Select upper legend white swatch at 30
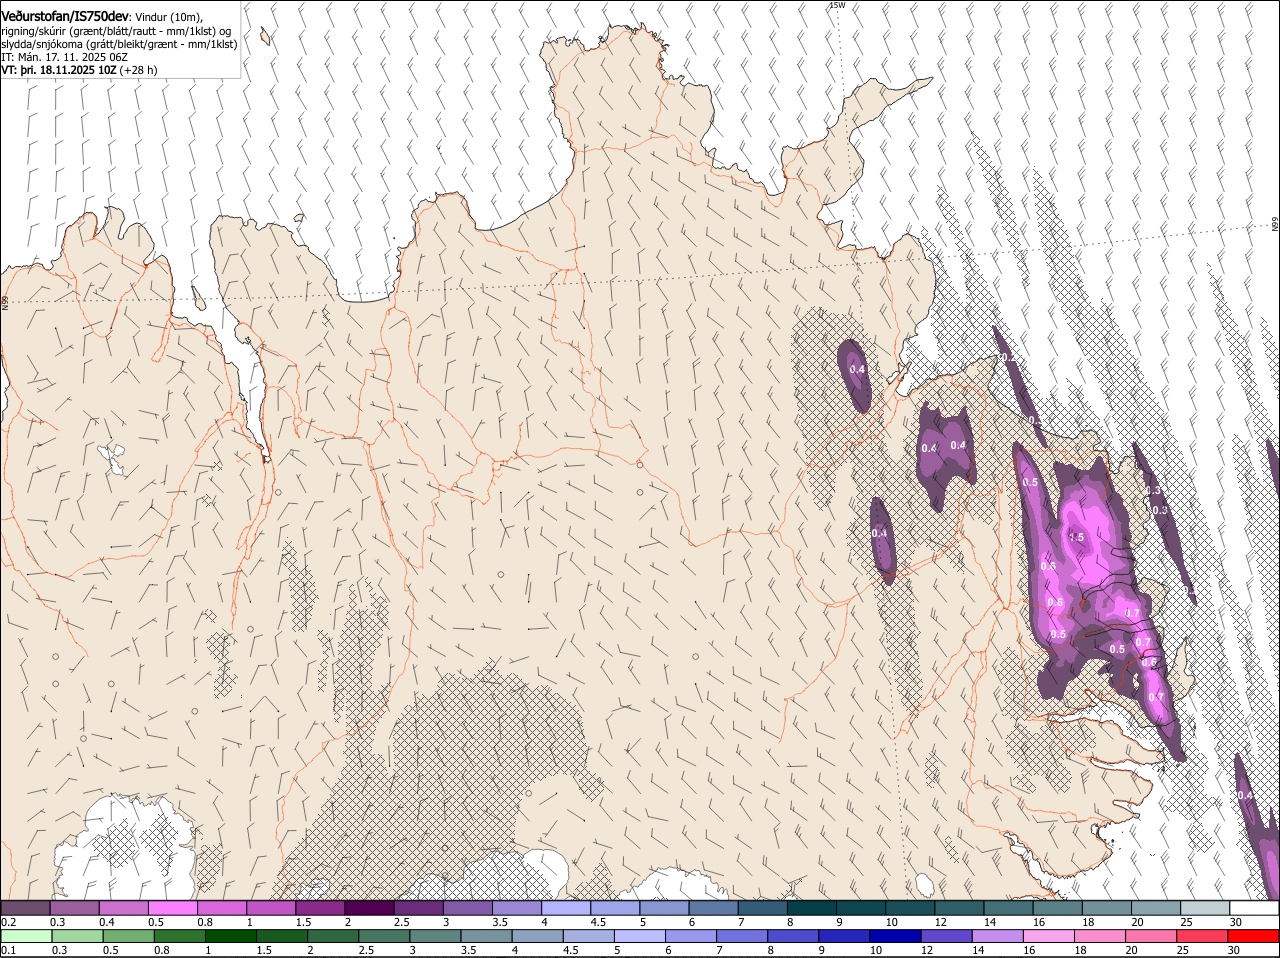 tap(1255, 907)
